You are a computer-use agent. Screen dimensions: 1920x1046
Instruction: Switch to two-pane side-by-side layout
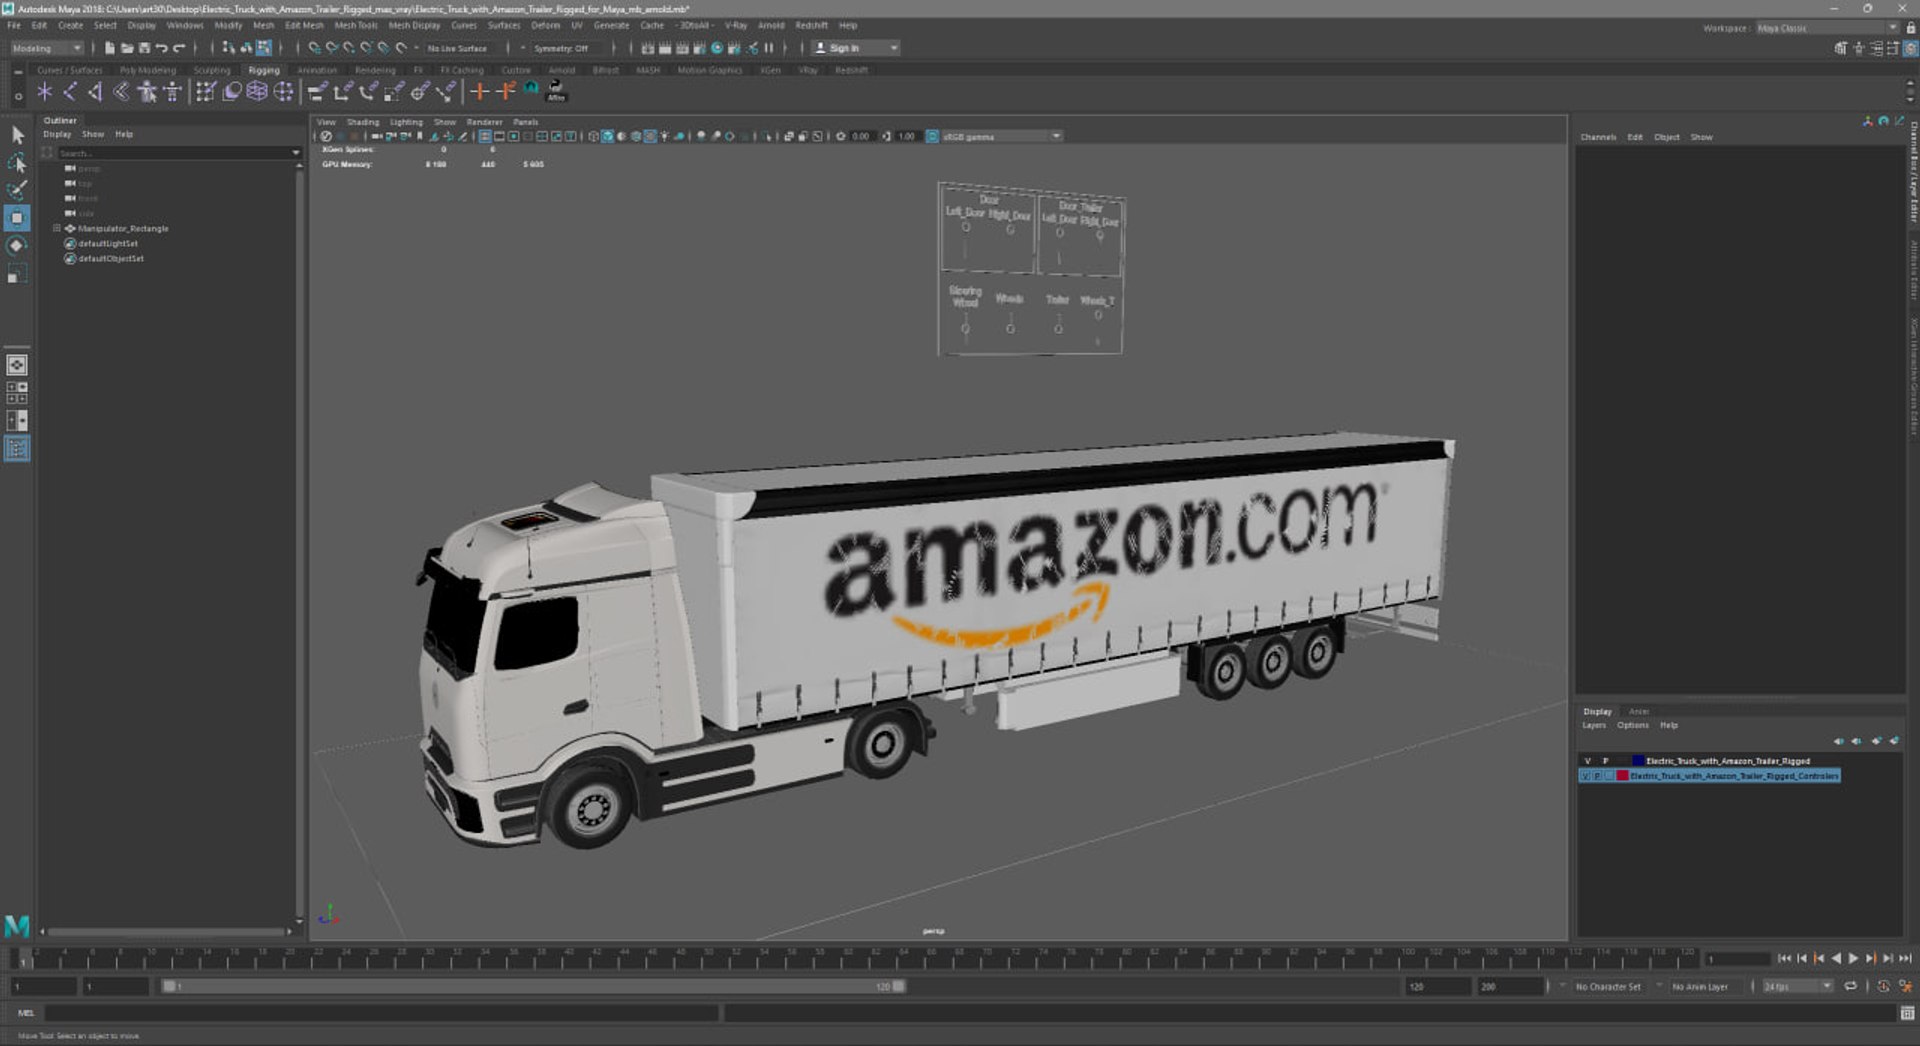click(x=17, y=421)
